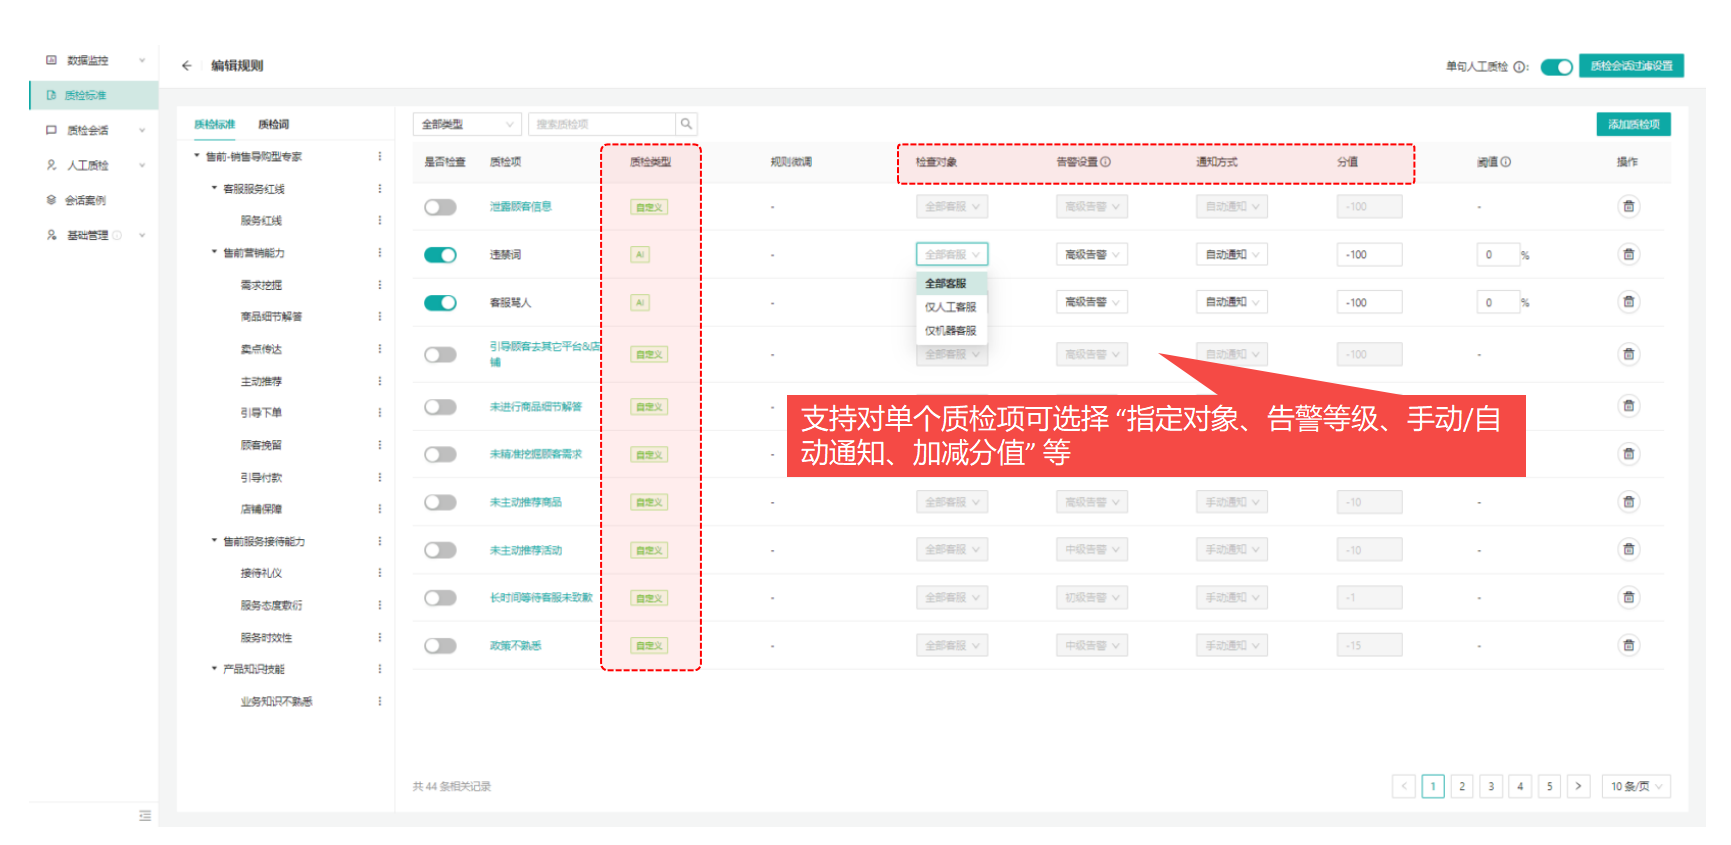This screenshot has width=1731, height=845.
Task: Delete the 违禁词 row via trash icon
Action: (x=1628, y=255)
